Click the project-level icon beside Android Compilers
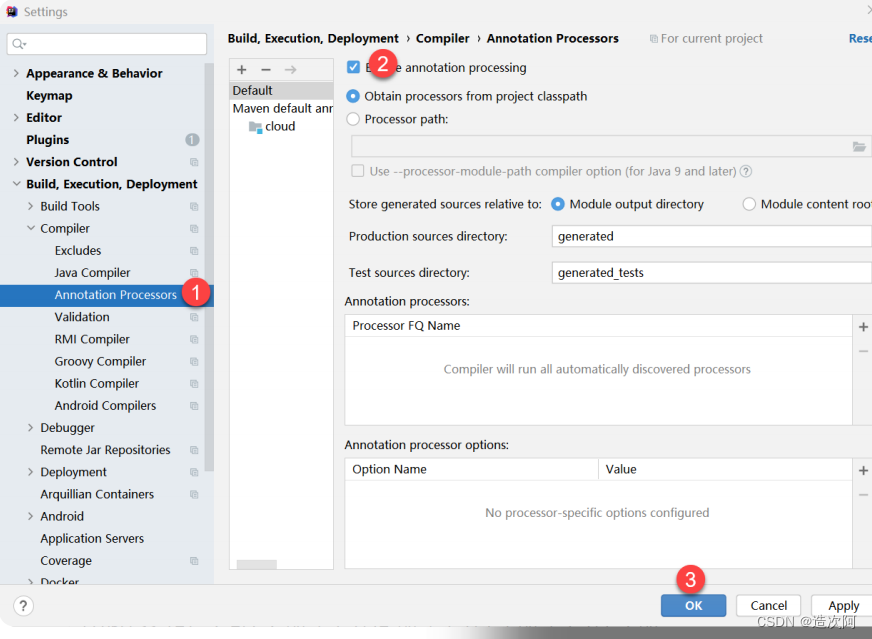 point(194,406)
